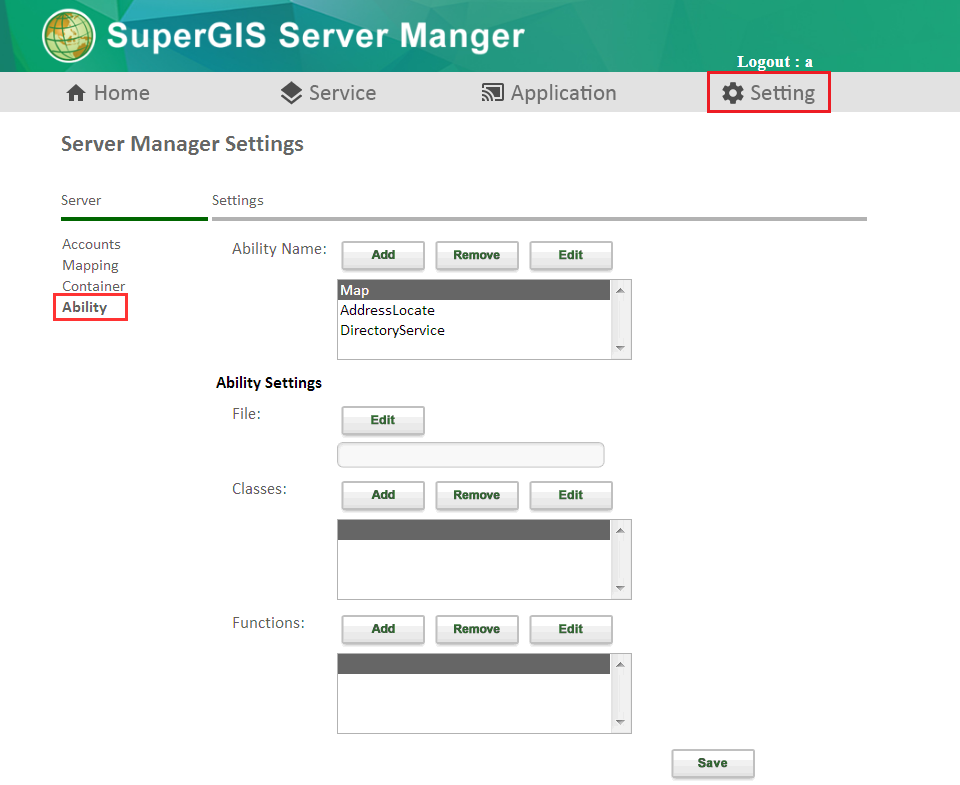This screenshot has width=960, height=785.
Task: Click the SuperGIS globe logo
Action: [69, 36]
